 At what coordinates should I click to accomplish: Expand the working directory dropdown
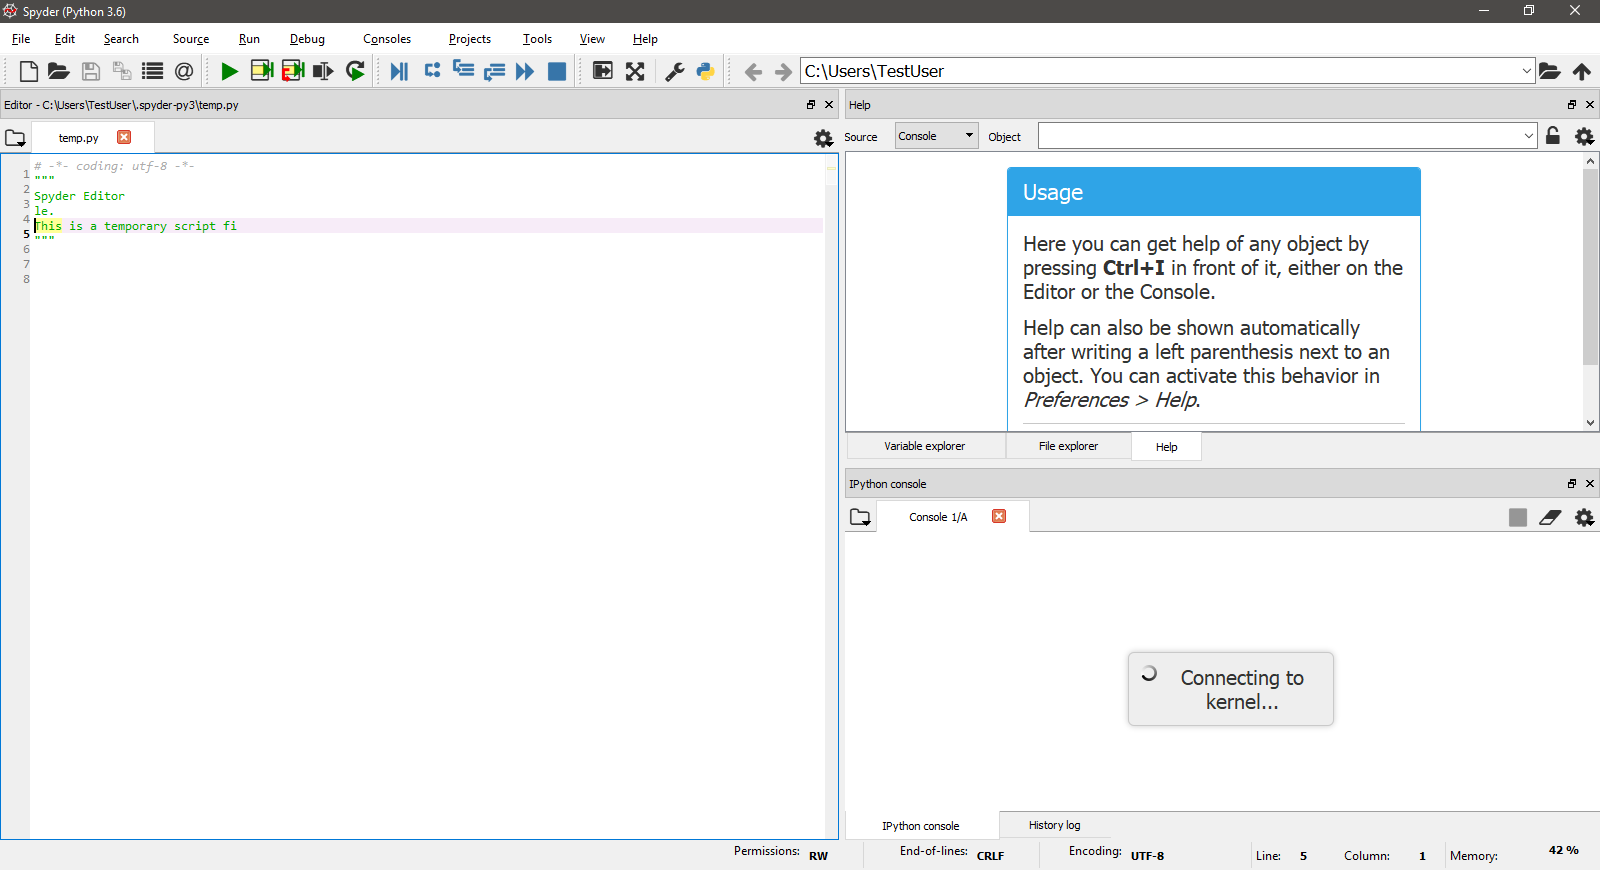click(x=1526, y=71)
